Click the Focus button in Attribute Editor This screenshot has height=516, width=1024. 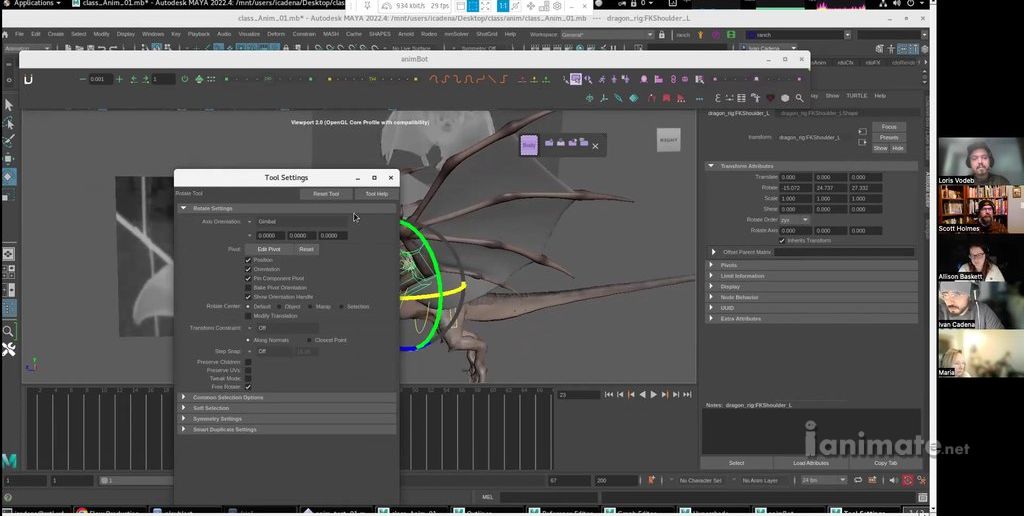889,127
